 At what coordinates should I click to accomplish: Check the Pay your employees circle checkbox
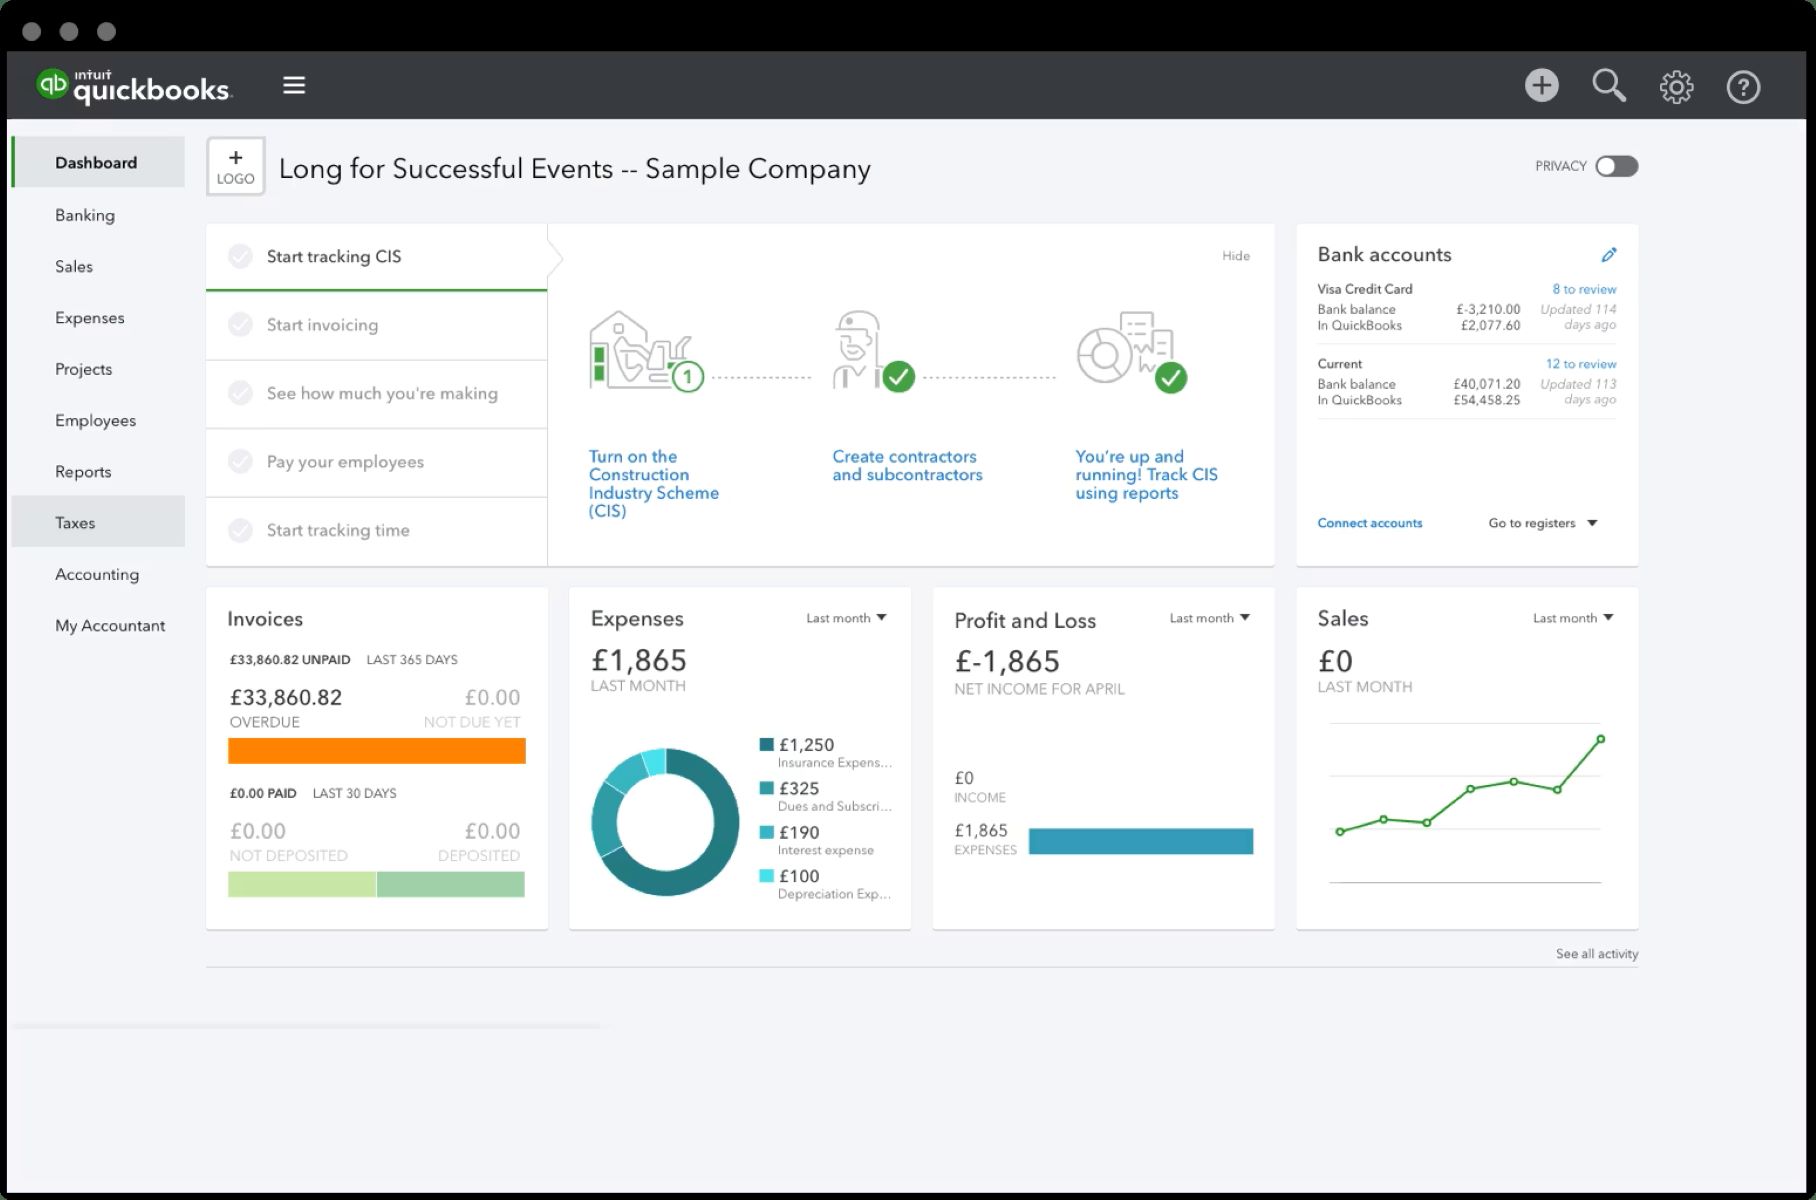click(240, 462)
